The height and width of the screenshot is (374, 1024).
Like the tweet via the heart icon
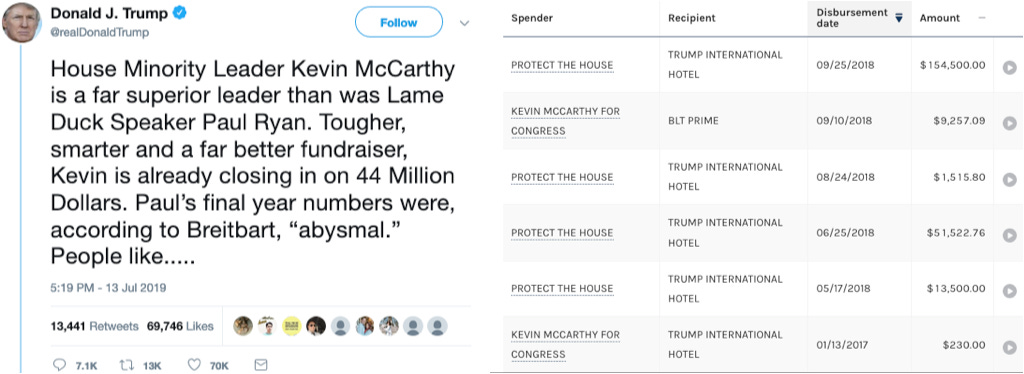[193, 365]
